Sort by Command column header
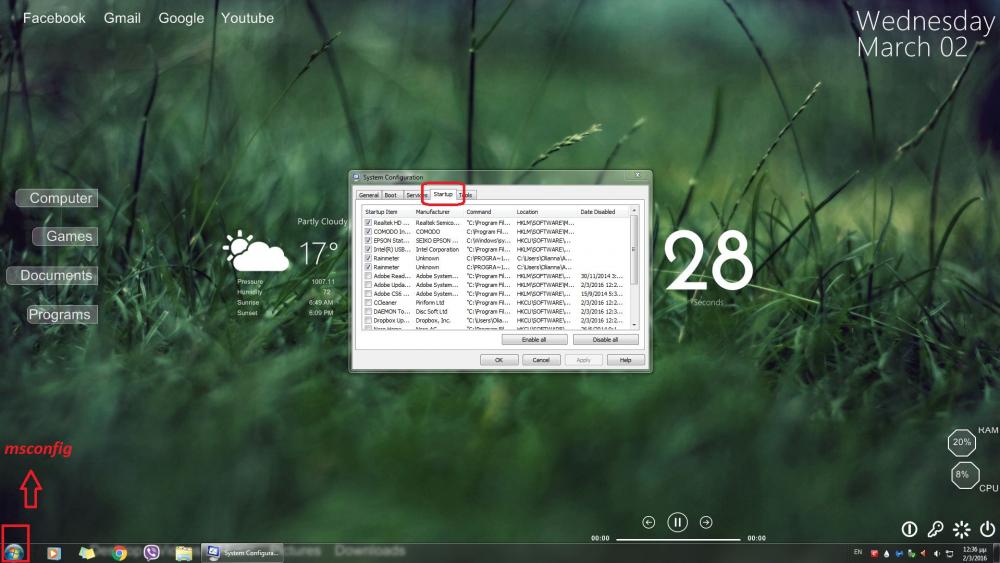 click(489, 212)
